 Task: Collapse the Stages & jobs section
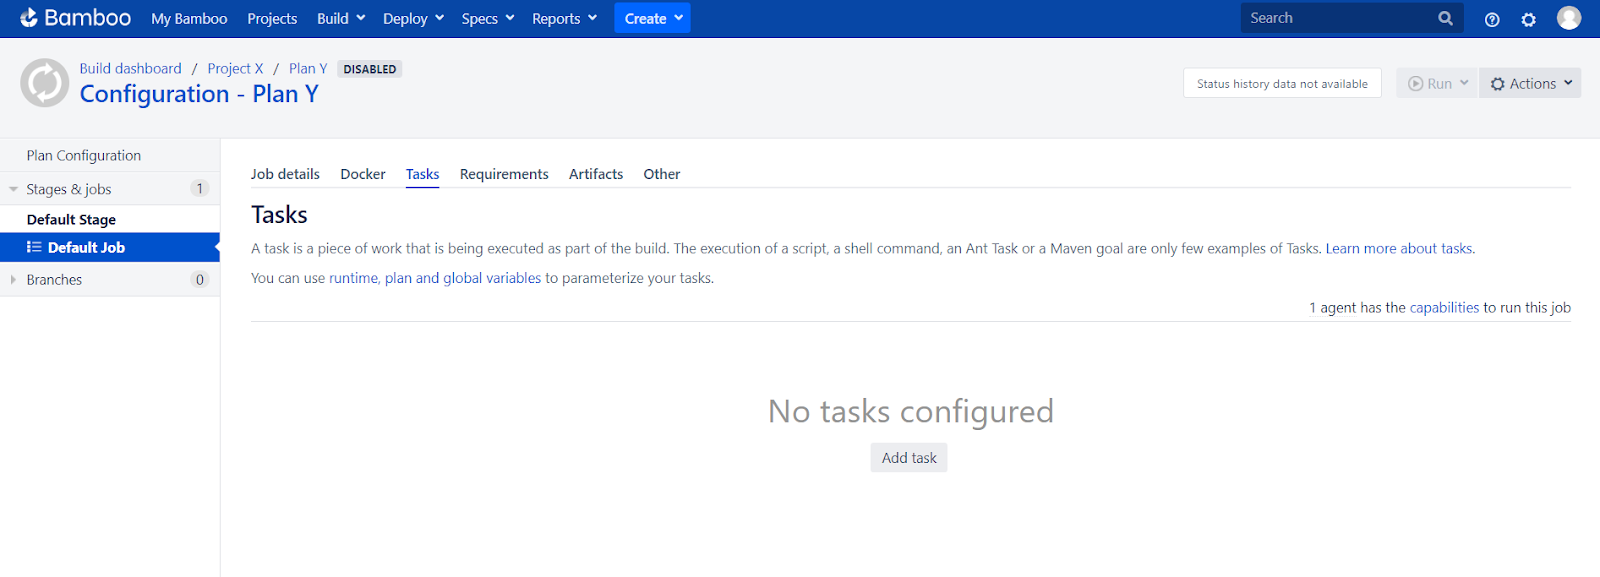14,189
